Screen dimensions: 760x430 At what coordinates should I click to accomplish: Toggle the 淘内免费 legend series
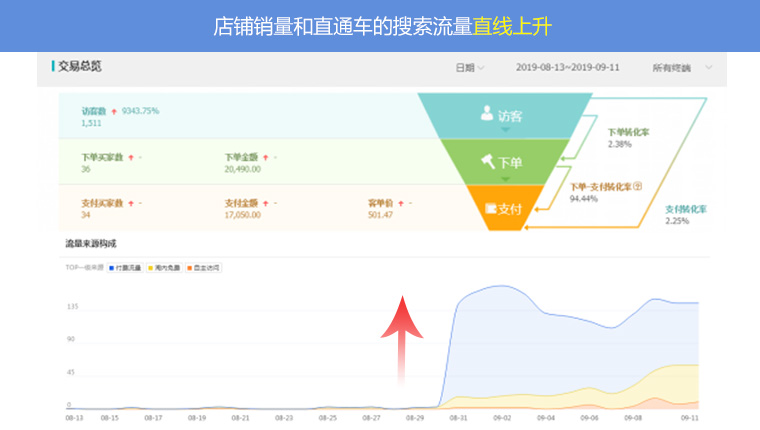pyautogui.click(x=160, y=268)
